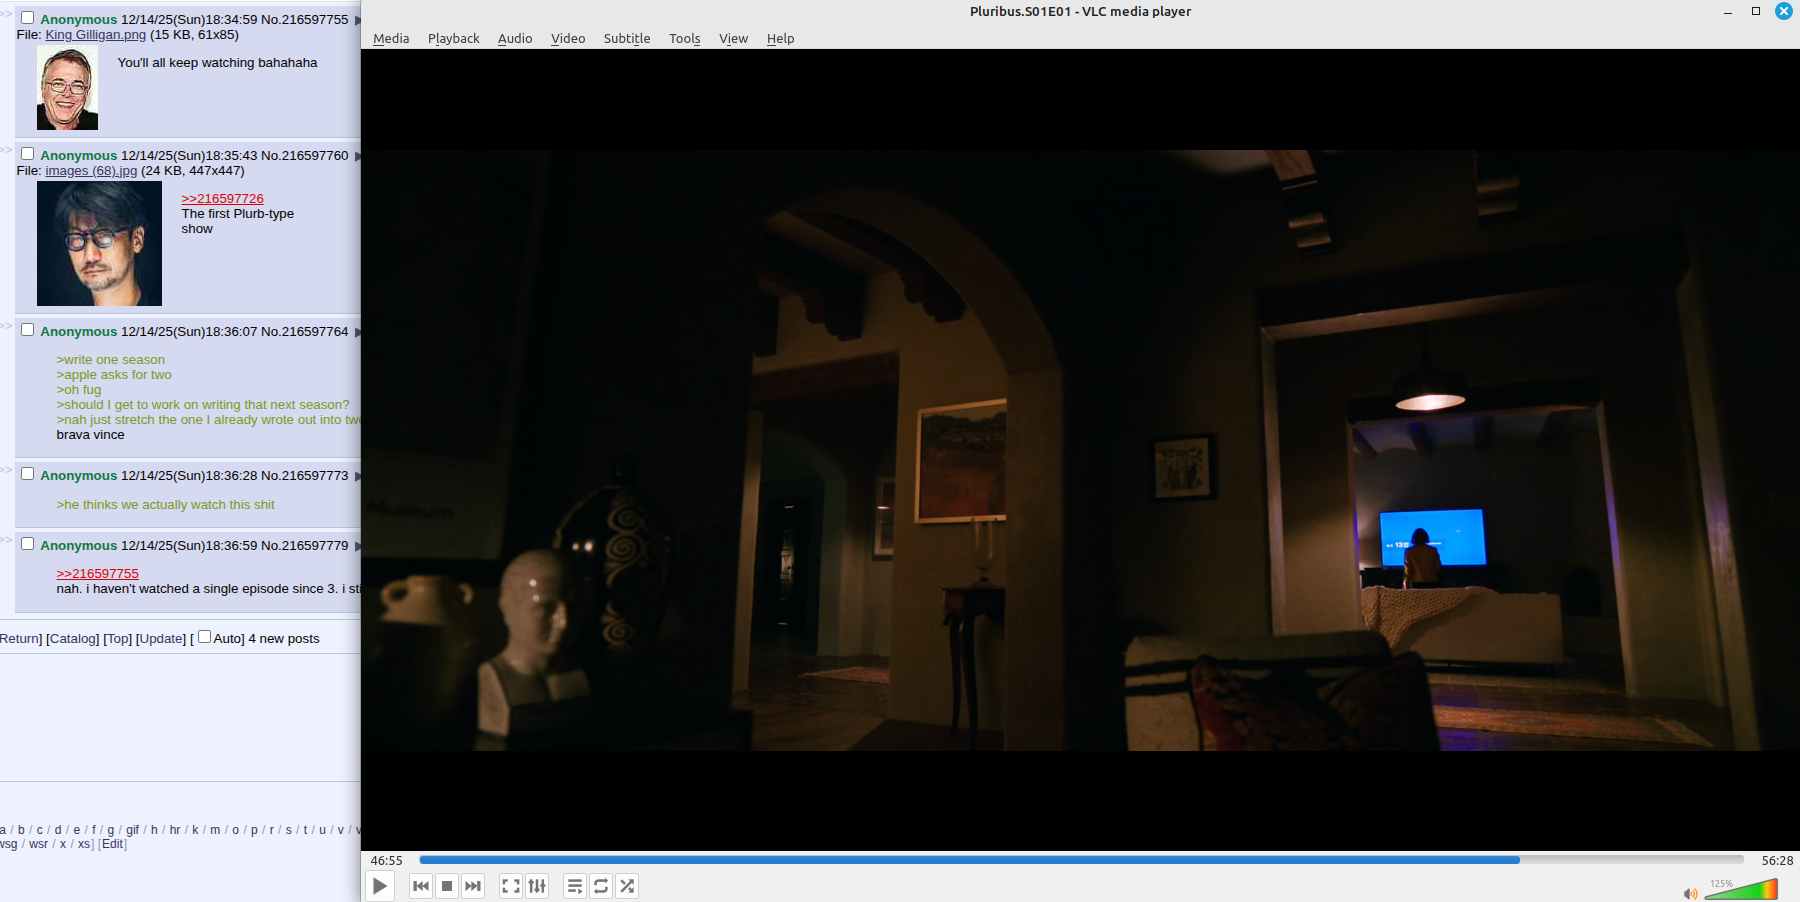The height and width of the screenshot is (902, 1800).
Task: Open the Subtitle menu
Action: coord(627,39)
